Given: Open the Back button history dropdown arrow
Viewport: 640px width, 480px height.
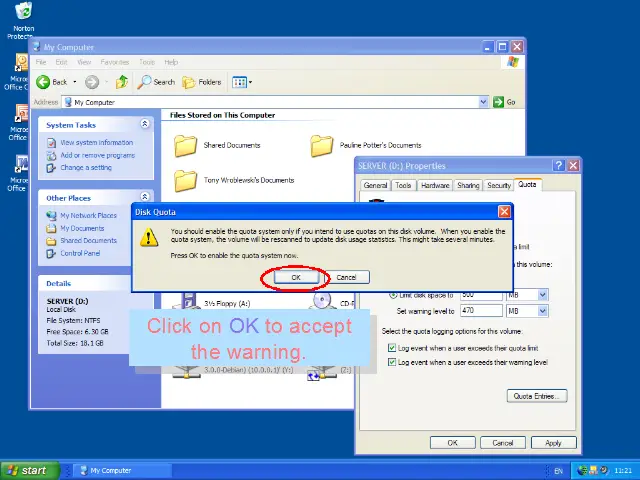Looking at the screenshot, I should 75,82.
